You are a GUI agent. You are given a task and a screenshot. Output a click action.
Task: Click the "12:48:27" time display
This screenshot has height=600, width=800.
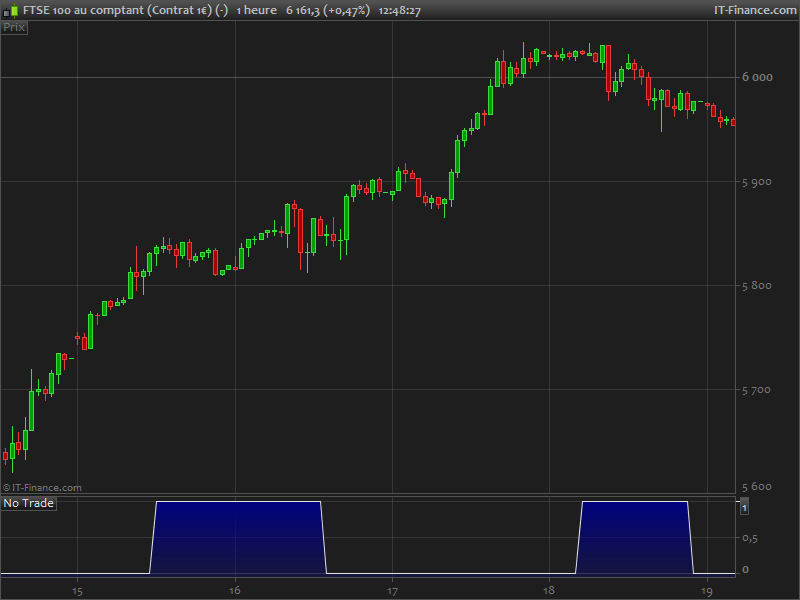click(x=399, y=11)
